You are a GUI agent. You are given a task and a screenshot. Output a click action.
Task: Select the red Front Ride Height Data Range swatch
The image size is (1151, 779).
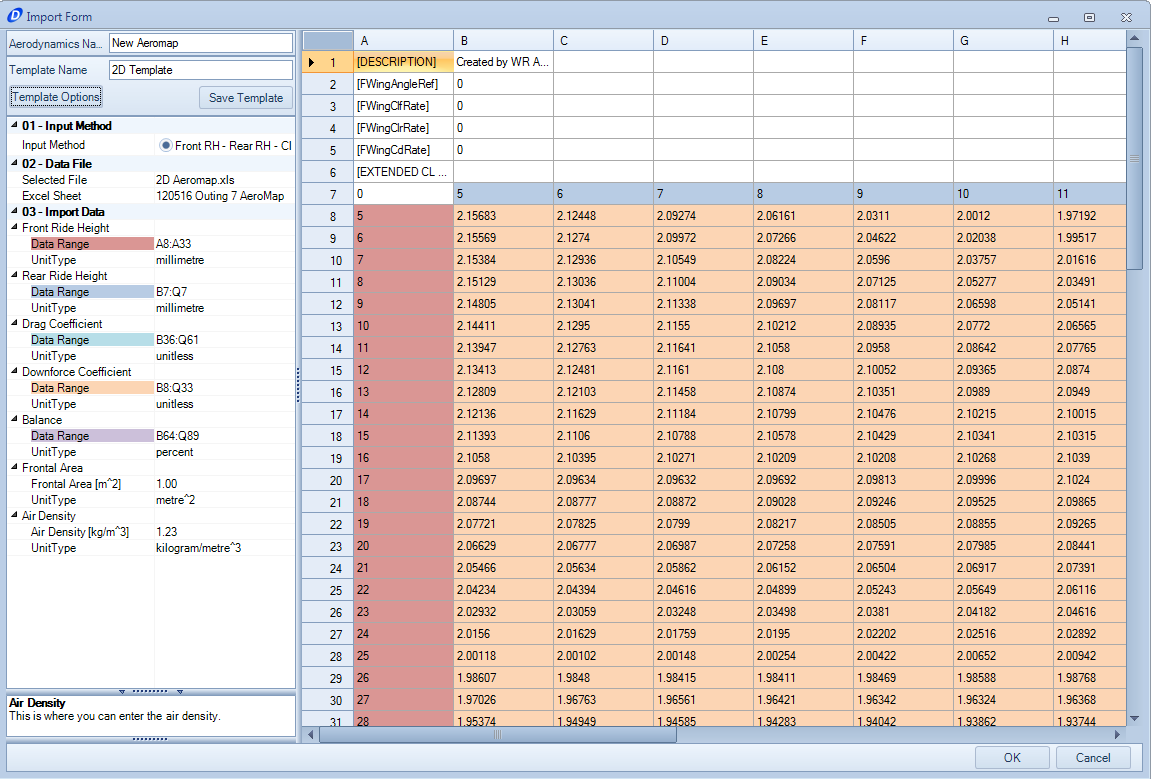(x=92, y=244)
